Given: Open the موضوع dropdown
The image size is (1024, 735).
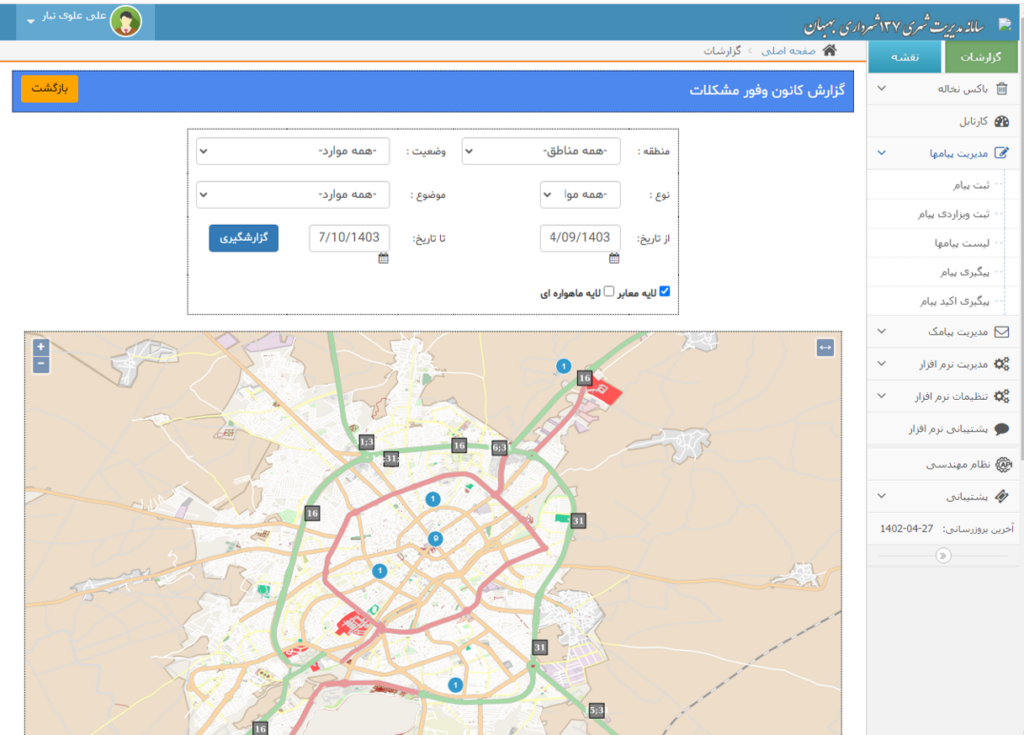Looking at the screenshot, I should [x=293, y=194].
